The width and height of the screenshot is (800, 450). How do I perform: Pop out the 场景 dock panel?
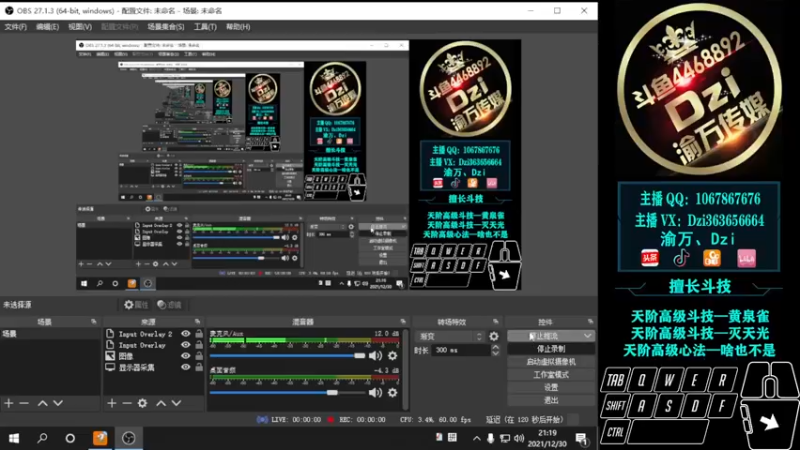[x=93, y=321]
